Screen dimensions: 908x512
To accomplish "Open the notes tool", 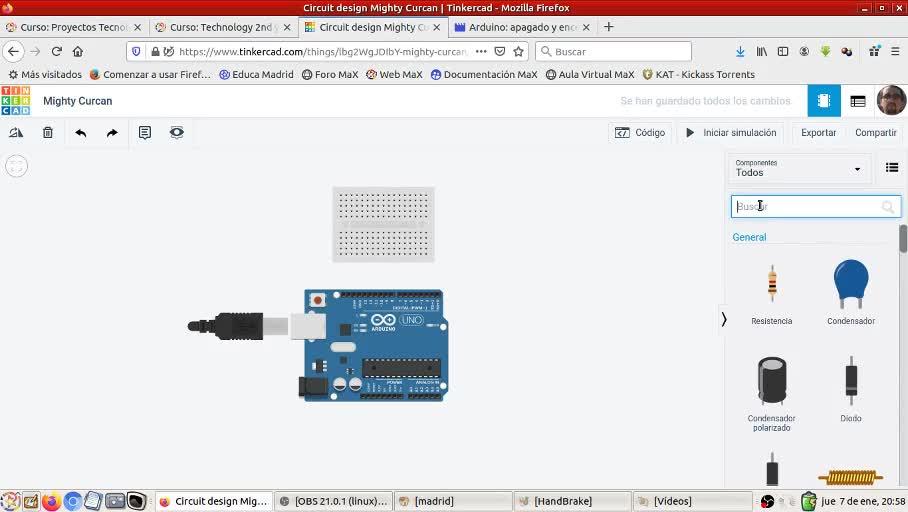I will [145, 133].
